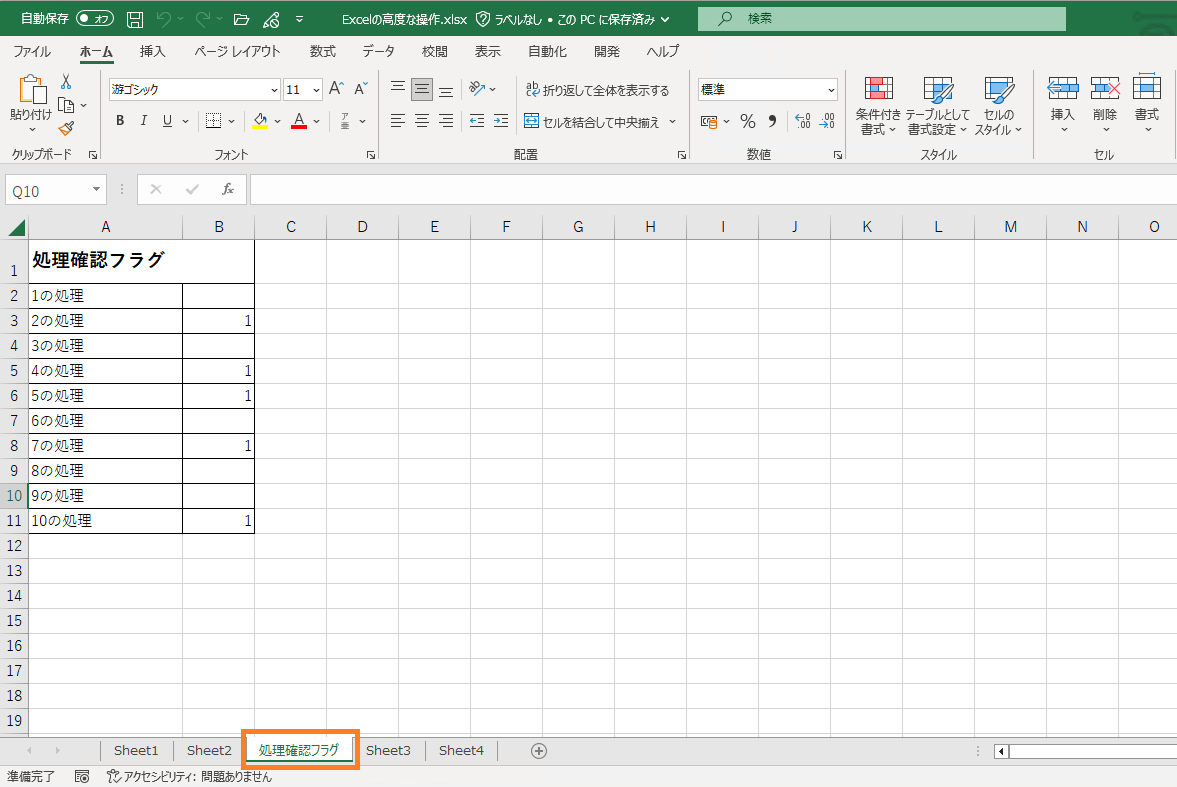Open the Name Box dropdown arrow

97,189
